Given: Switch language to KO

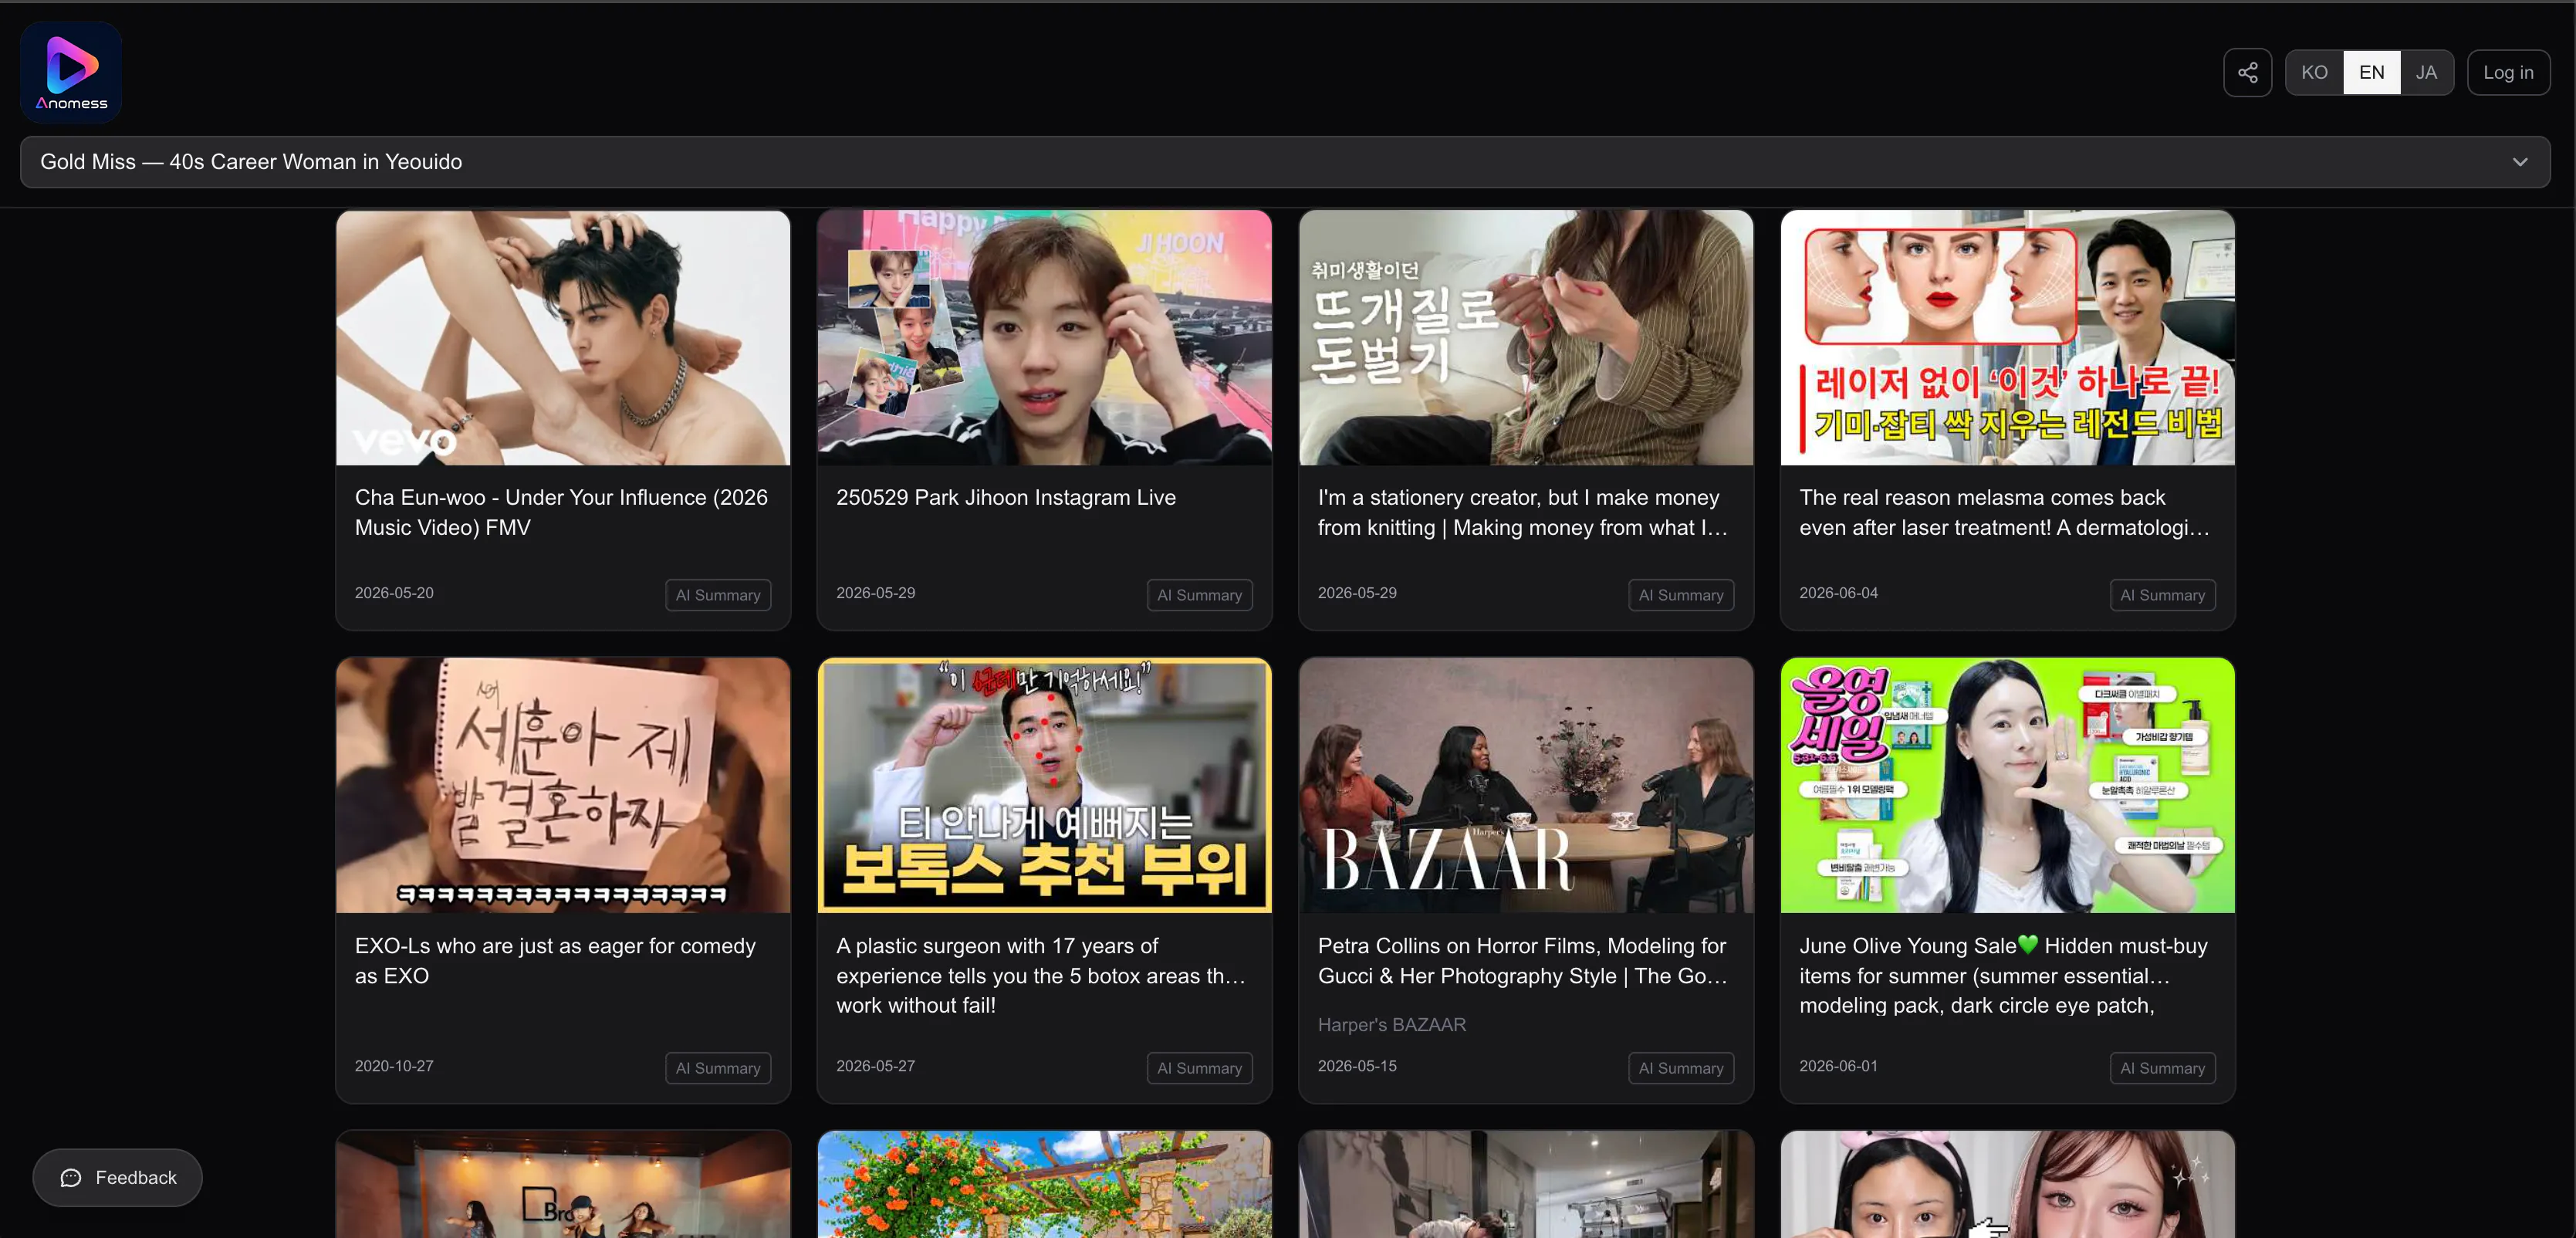Looking at the screenshot, I should click(2314, 72).
